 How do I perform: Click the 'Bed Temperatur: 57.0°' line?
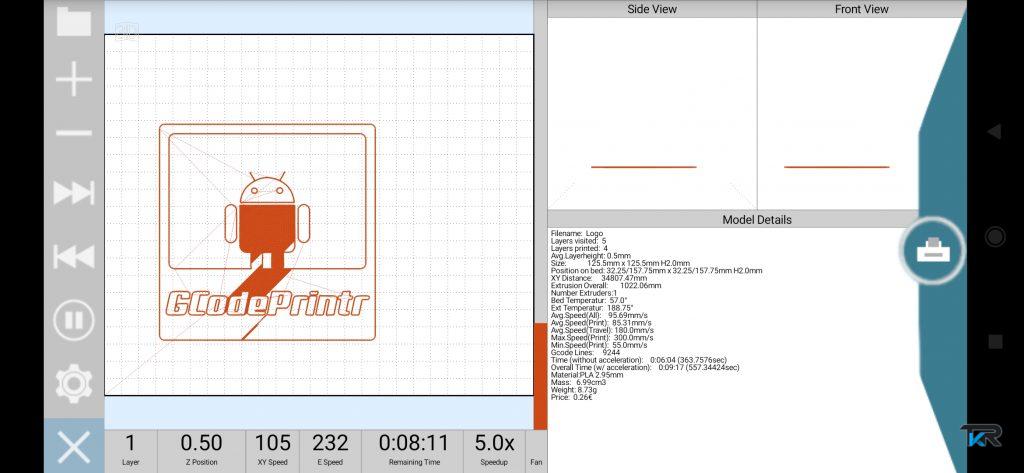(x=588, y=301)
